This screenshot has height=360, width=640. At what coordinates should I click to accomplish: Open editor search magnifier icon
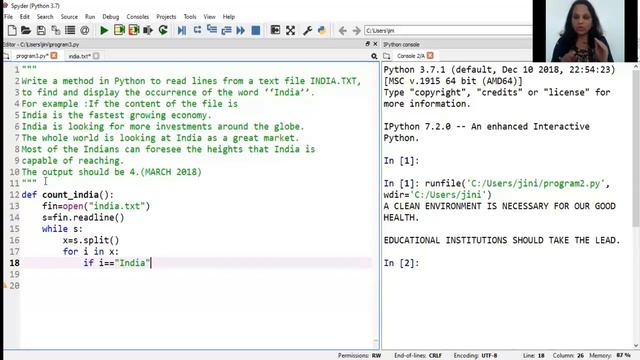374,56
